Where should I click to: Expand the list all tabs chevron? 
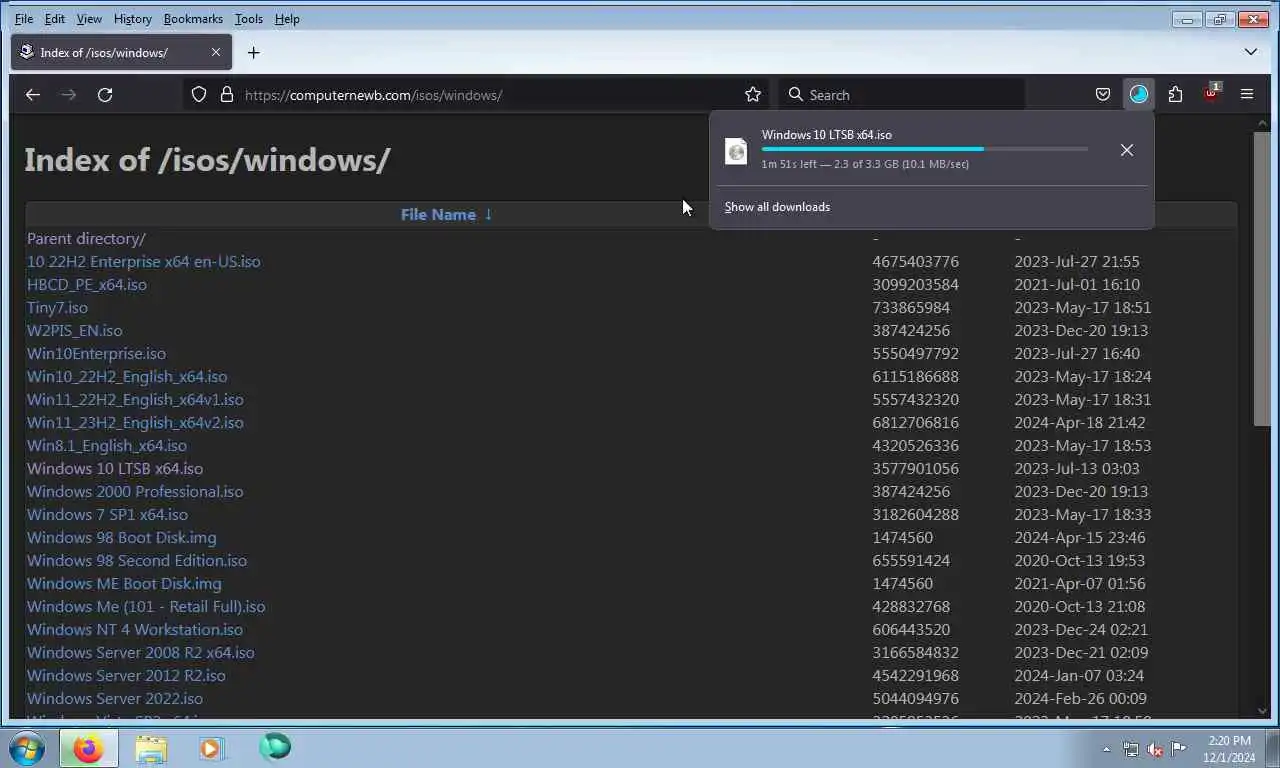(x=1250, y=52)
